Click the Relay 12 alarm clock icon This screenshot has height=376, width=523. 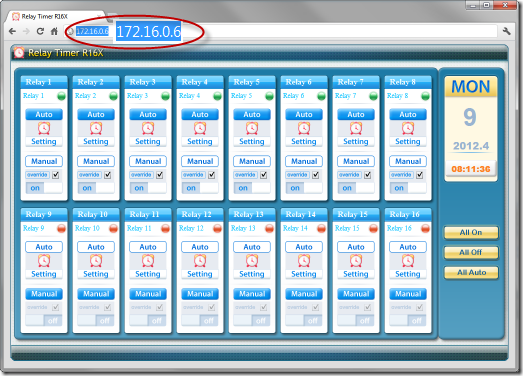click(x=200, y=261)
